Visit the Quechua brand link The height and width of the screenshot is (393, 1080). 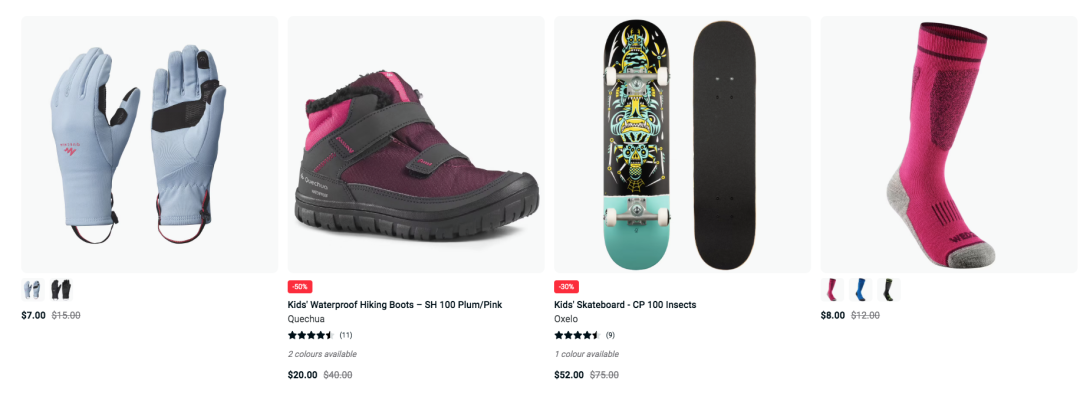pos(306,319)
